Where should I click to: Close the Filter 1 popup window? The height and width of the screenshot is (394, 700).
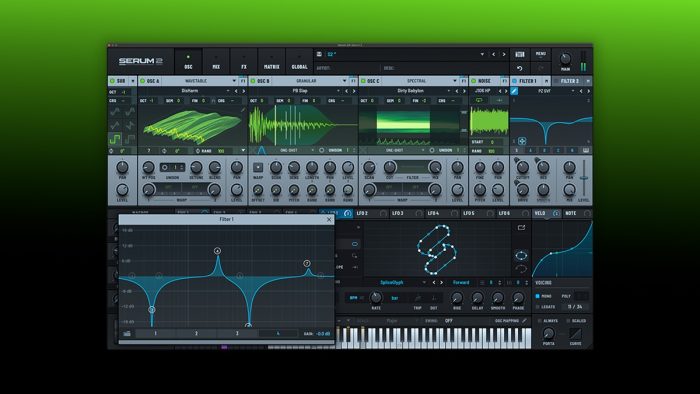coord(329,220)
